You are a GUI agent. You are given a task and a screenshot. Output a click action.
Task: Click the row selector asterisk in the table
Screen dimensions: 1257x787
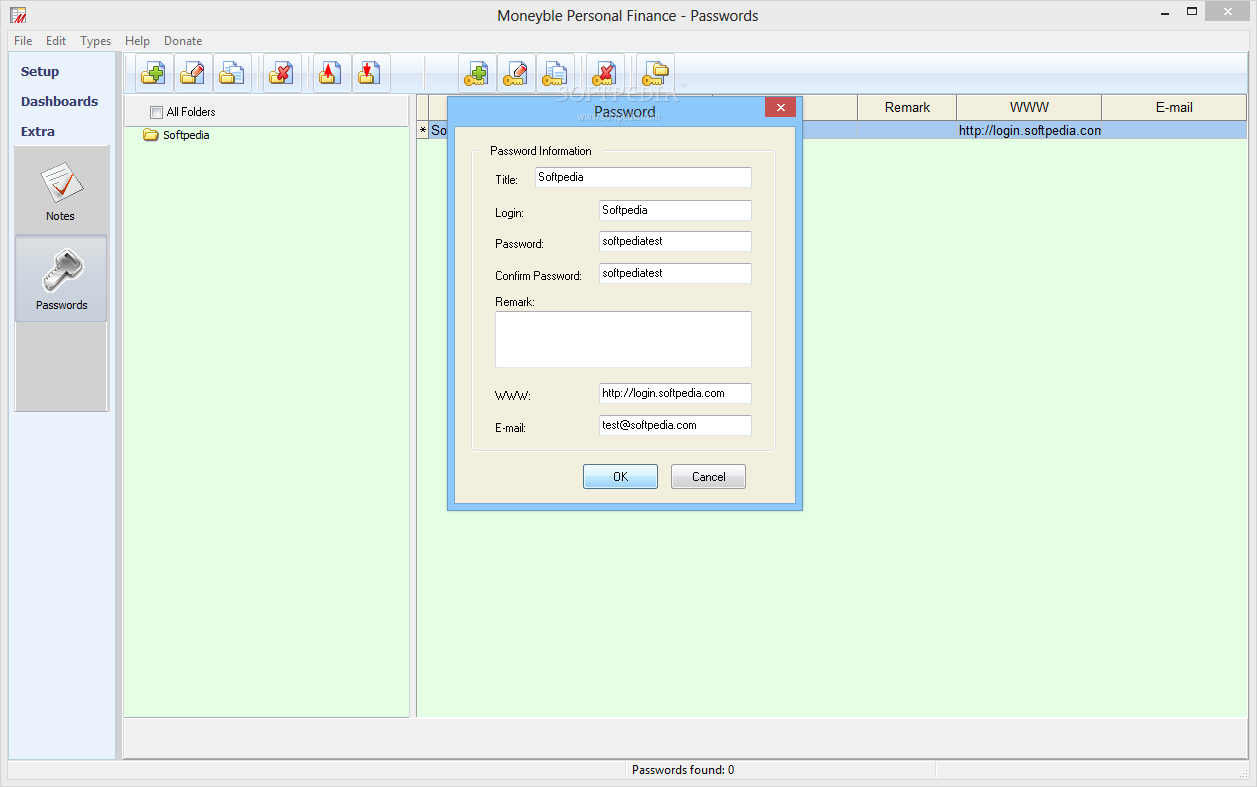[x=423, y=131]
